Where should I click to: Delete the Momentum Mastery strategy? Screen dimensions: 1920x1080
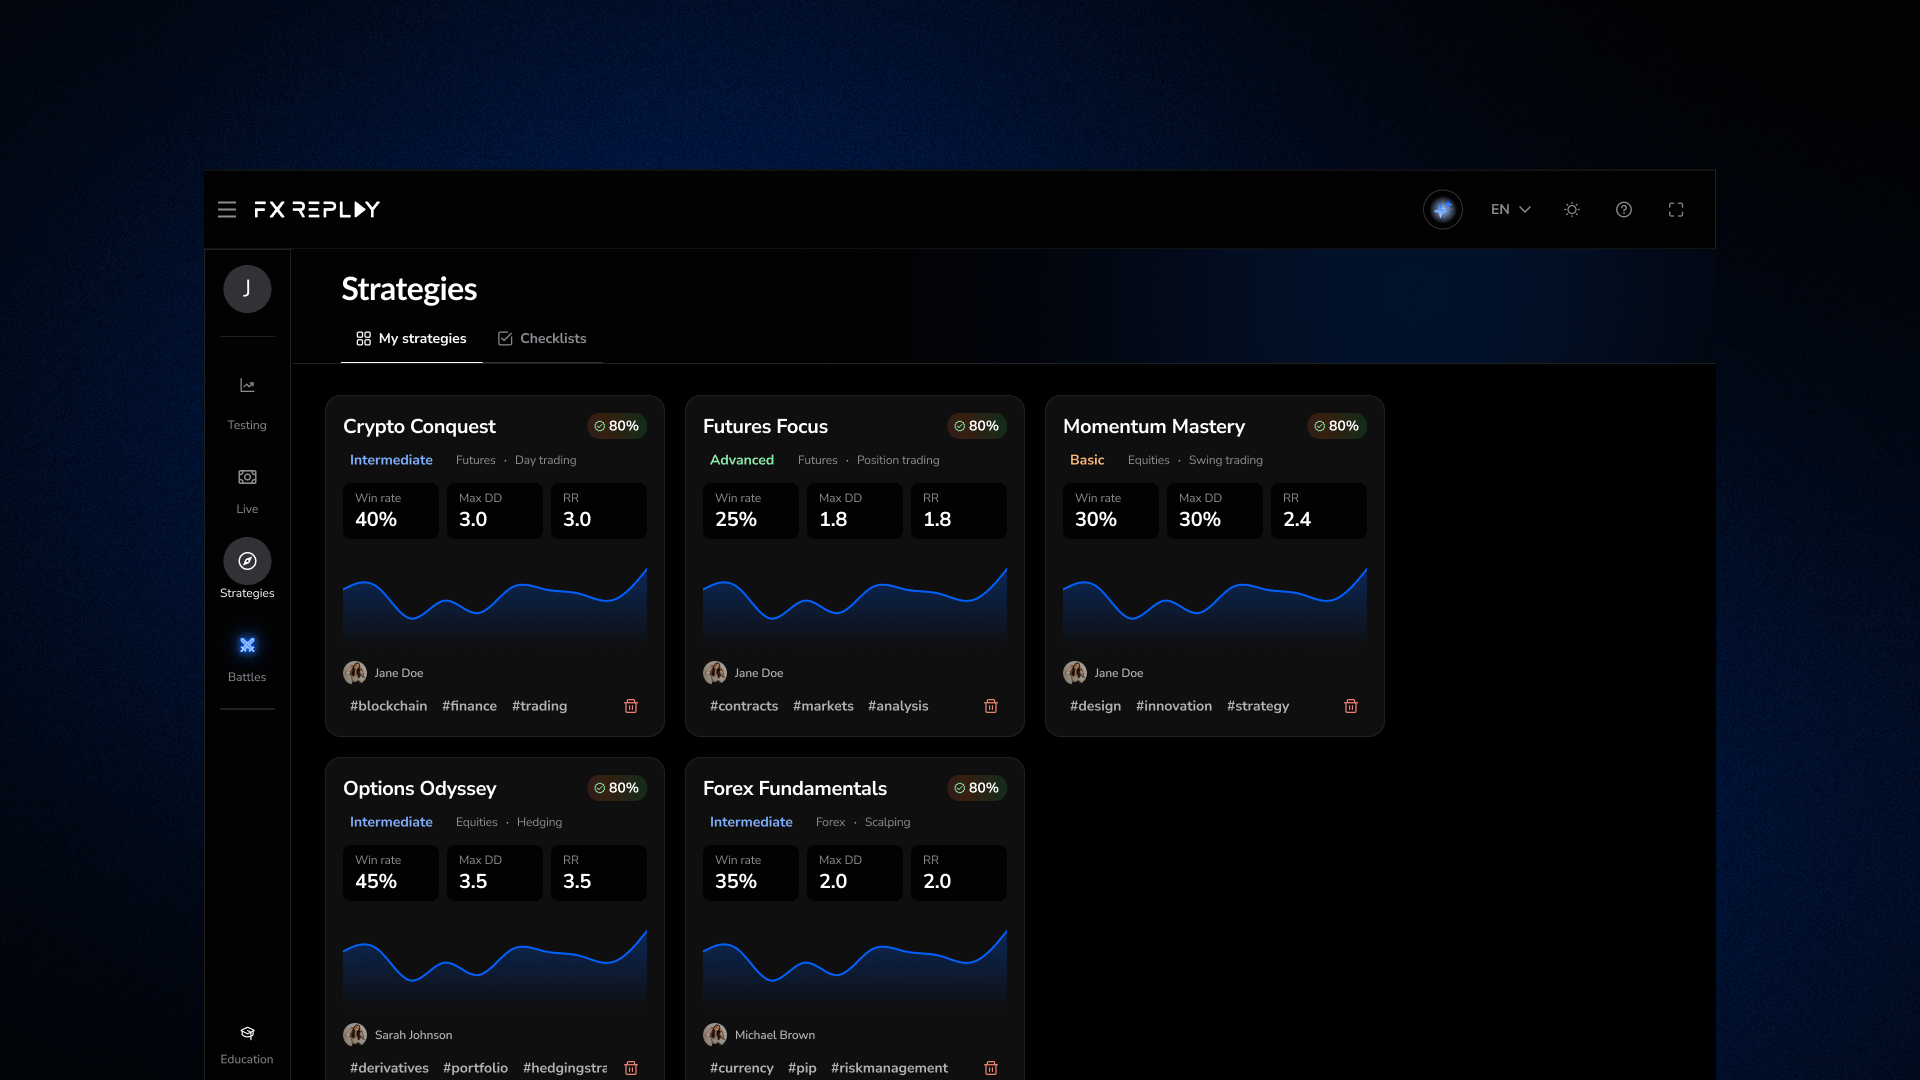(1351, 706)
